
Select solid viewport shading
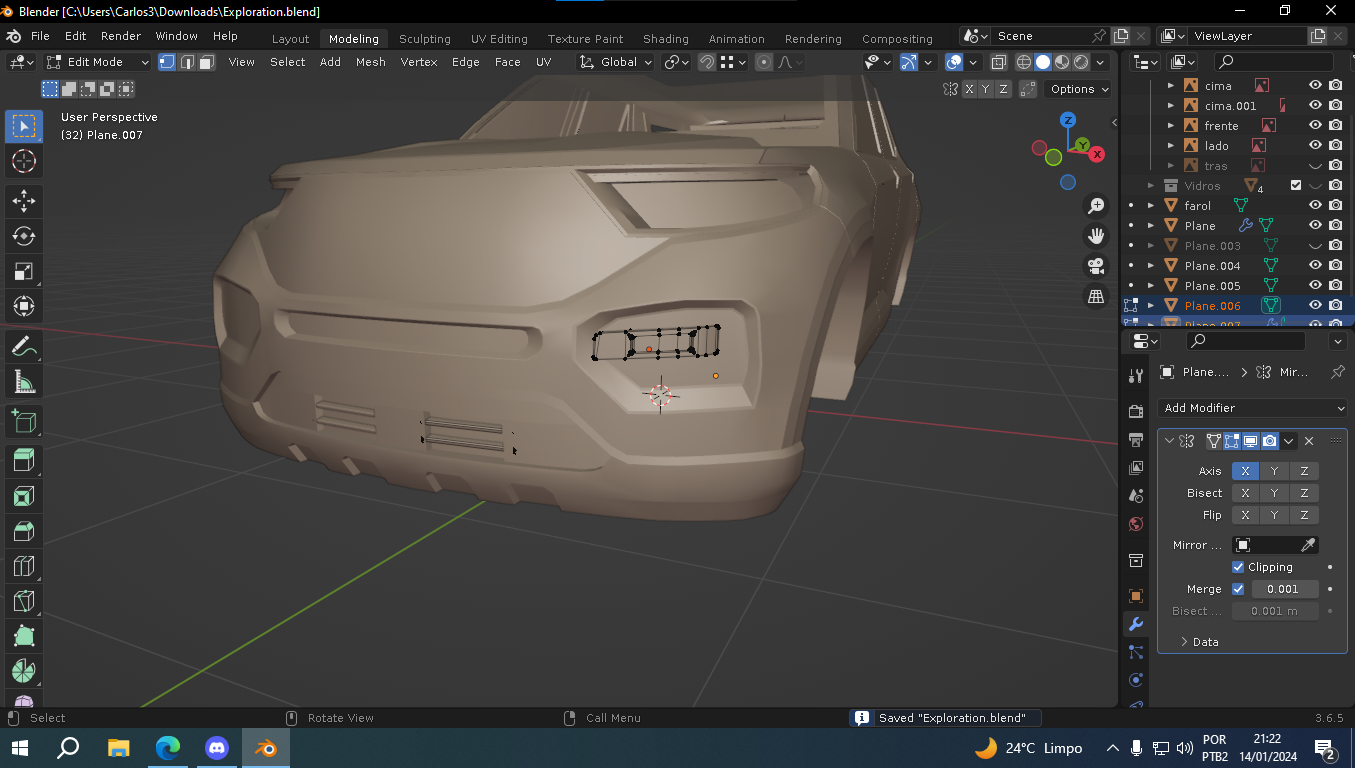point(1043,62)
